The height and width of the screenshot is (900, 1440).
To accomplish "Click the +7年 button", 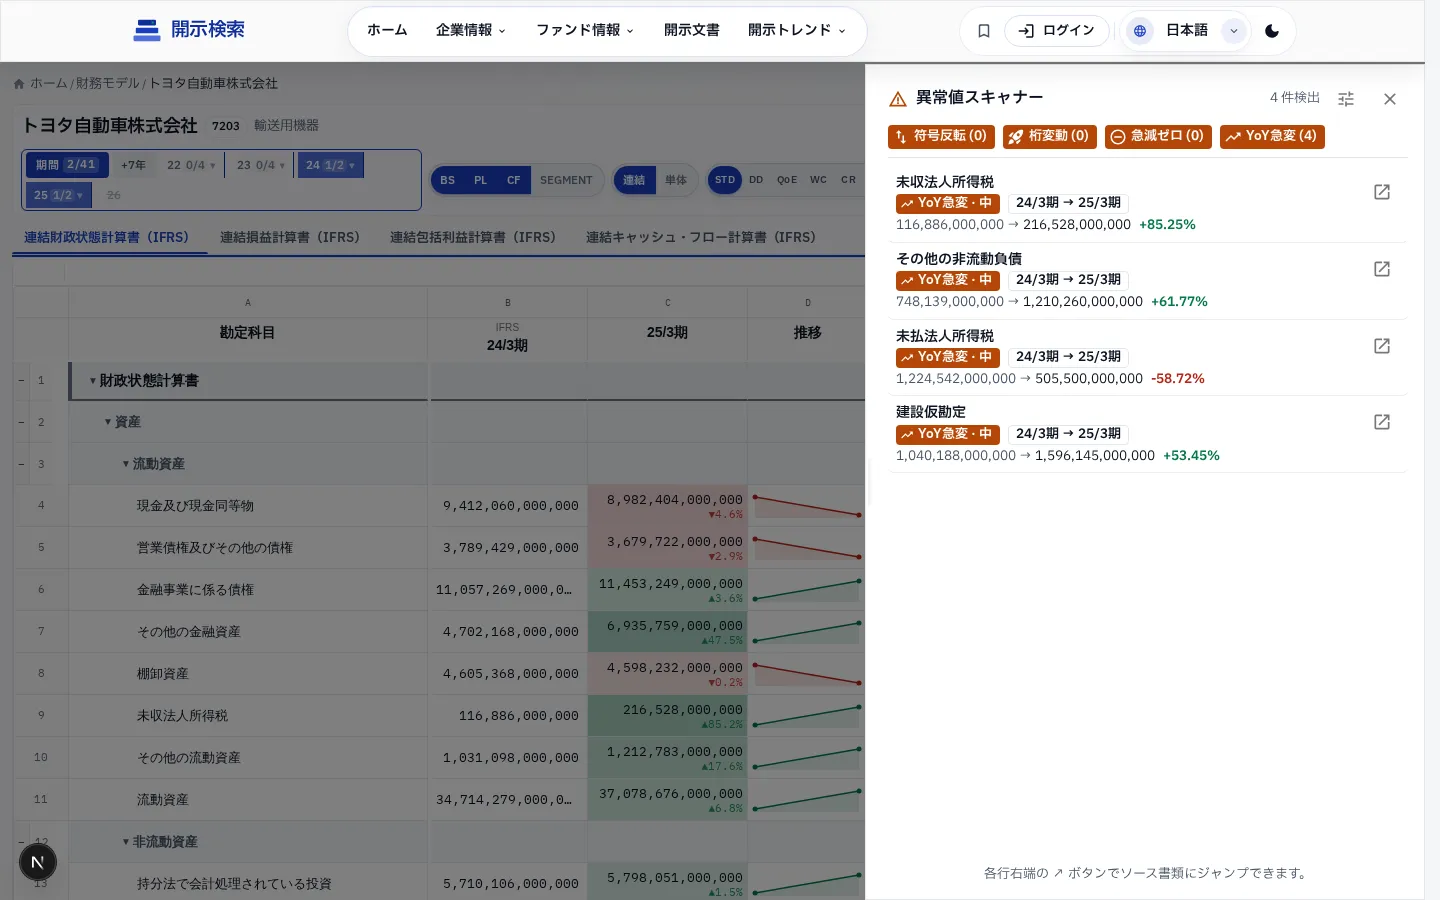I will 133,165.
